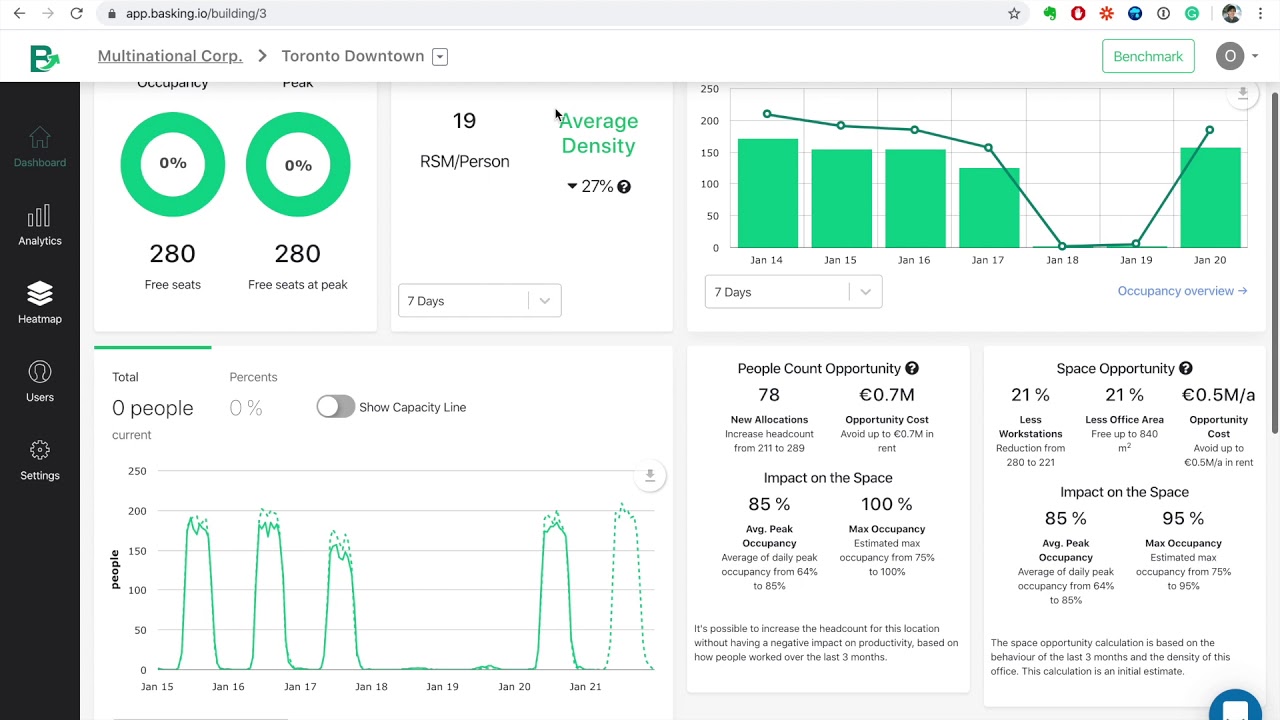The image size is (1280, 720).
Task: Click the 78 New Allocations value
Action: click(769, 395)
